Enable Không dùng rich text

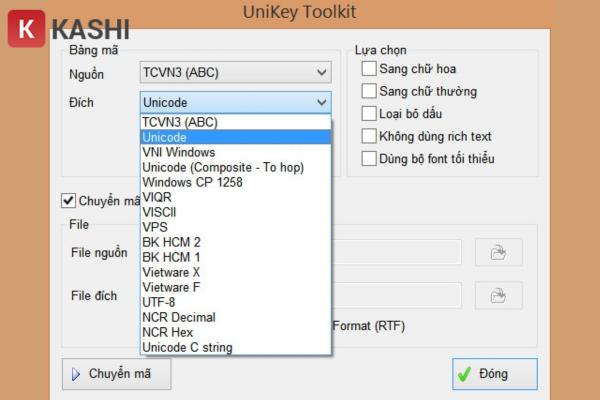(x=369, y=136)
